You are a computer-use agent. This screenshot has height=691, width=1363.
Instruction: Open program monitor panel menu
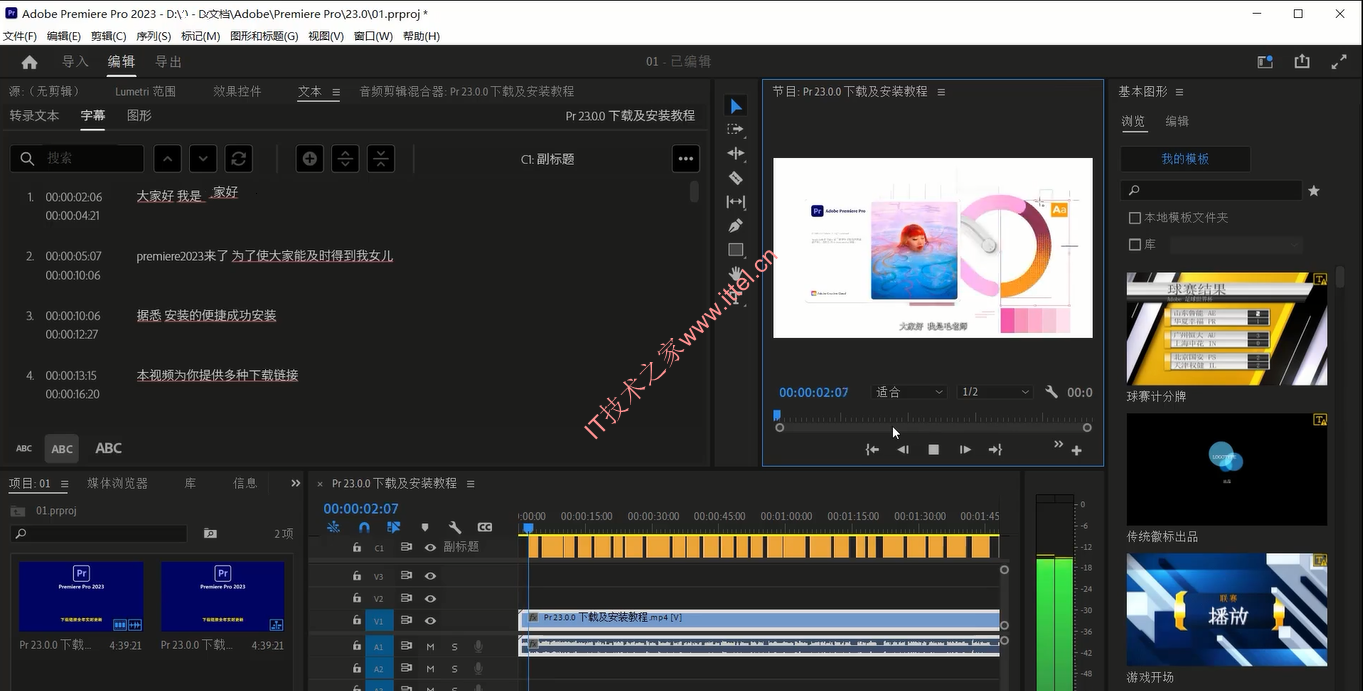941,91
